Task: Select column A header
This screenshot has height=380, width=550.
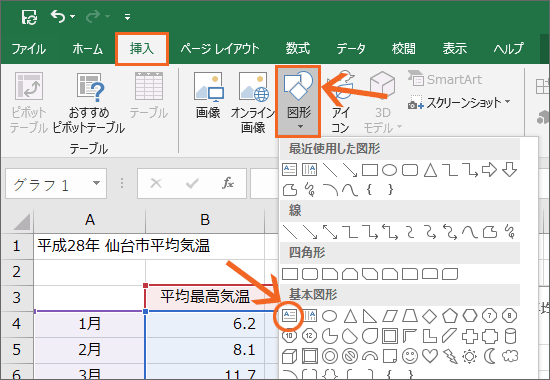Action: 90,220
